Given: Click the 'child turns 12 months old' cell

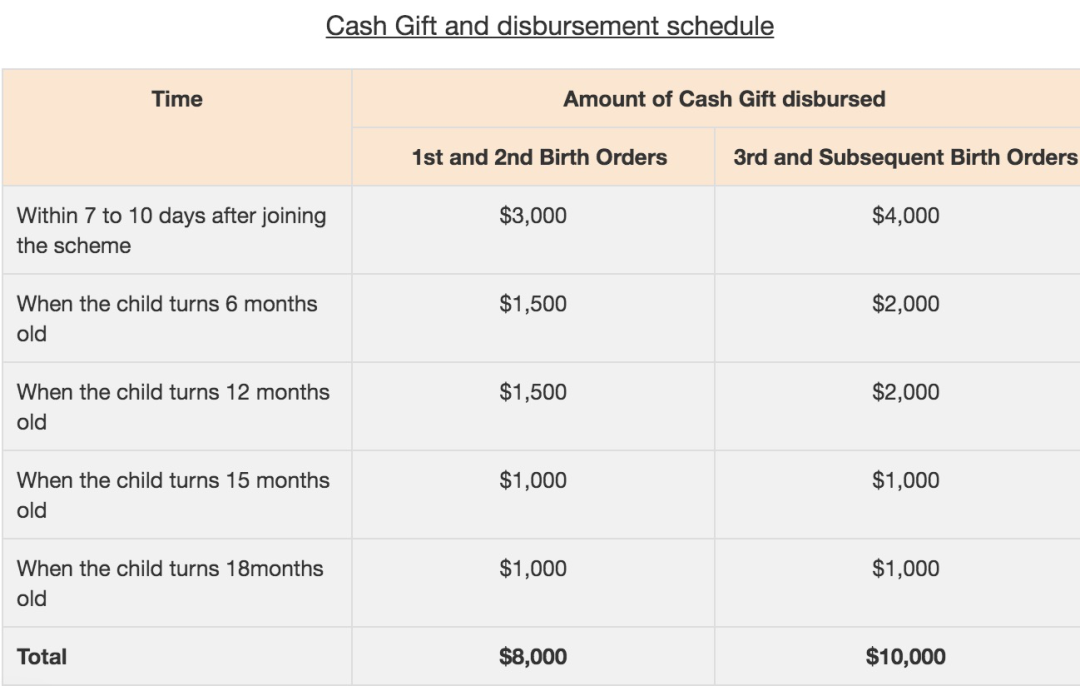Looking at the screenshot, I should pyautogui.click(x=173, y=406).
